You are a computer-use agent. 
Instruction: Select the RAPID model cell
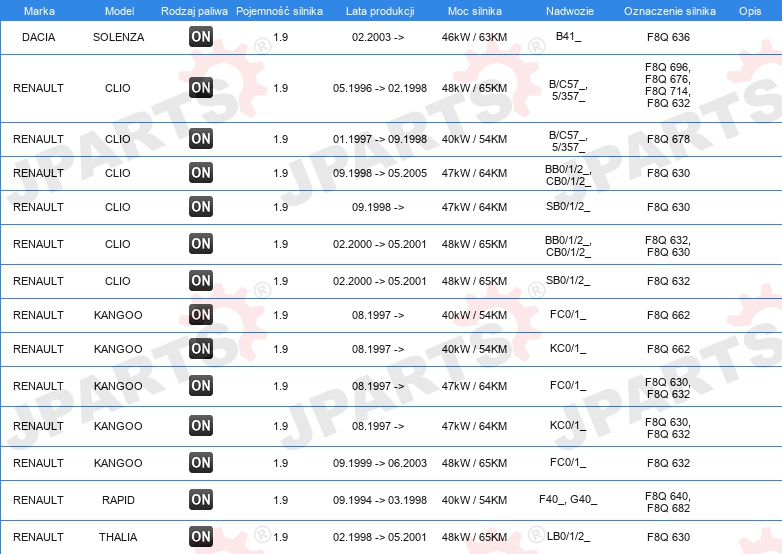pos(118,500)
